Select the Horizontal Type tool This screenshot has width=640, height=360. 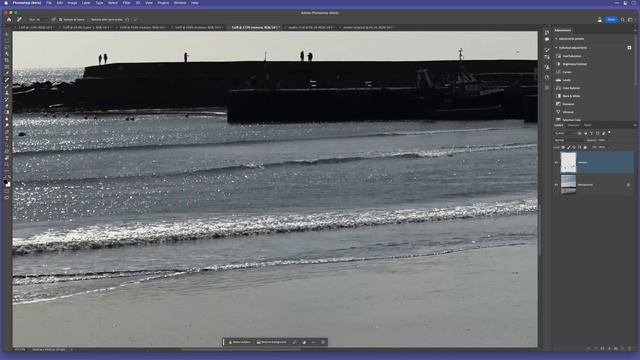(7, 138)
